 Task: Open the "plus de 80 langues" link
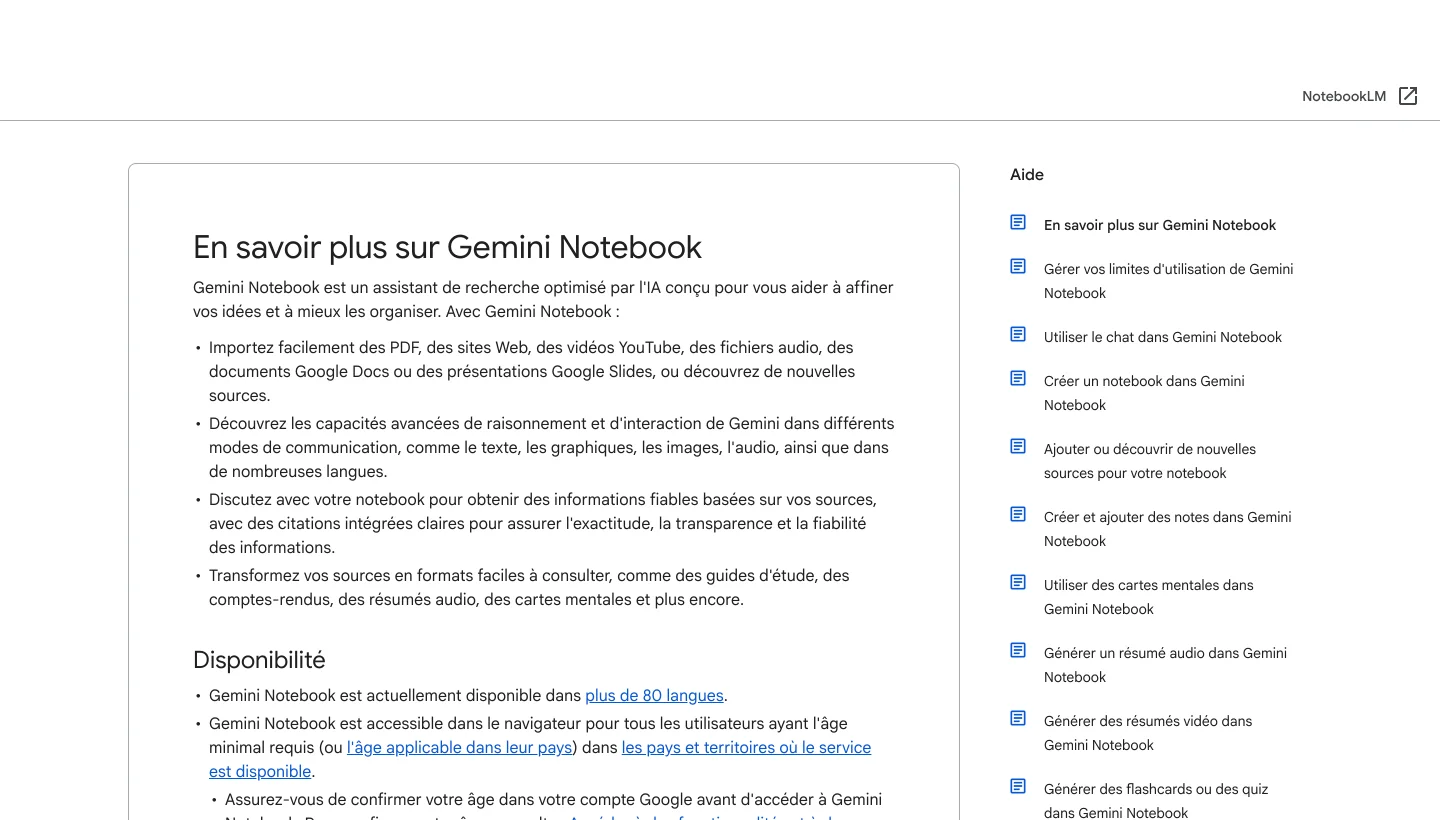click(654, 696)
